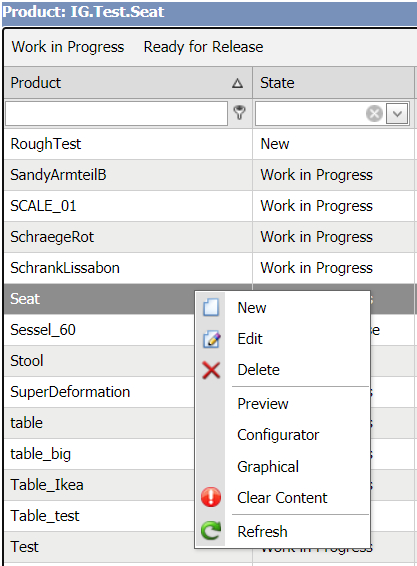Click the green Refresh arrow icon
This screenshot has height=566, width=417.
211,531
